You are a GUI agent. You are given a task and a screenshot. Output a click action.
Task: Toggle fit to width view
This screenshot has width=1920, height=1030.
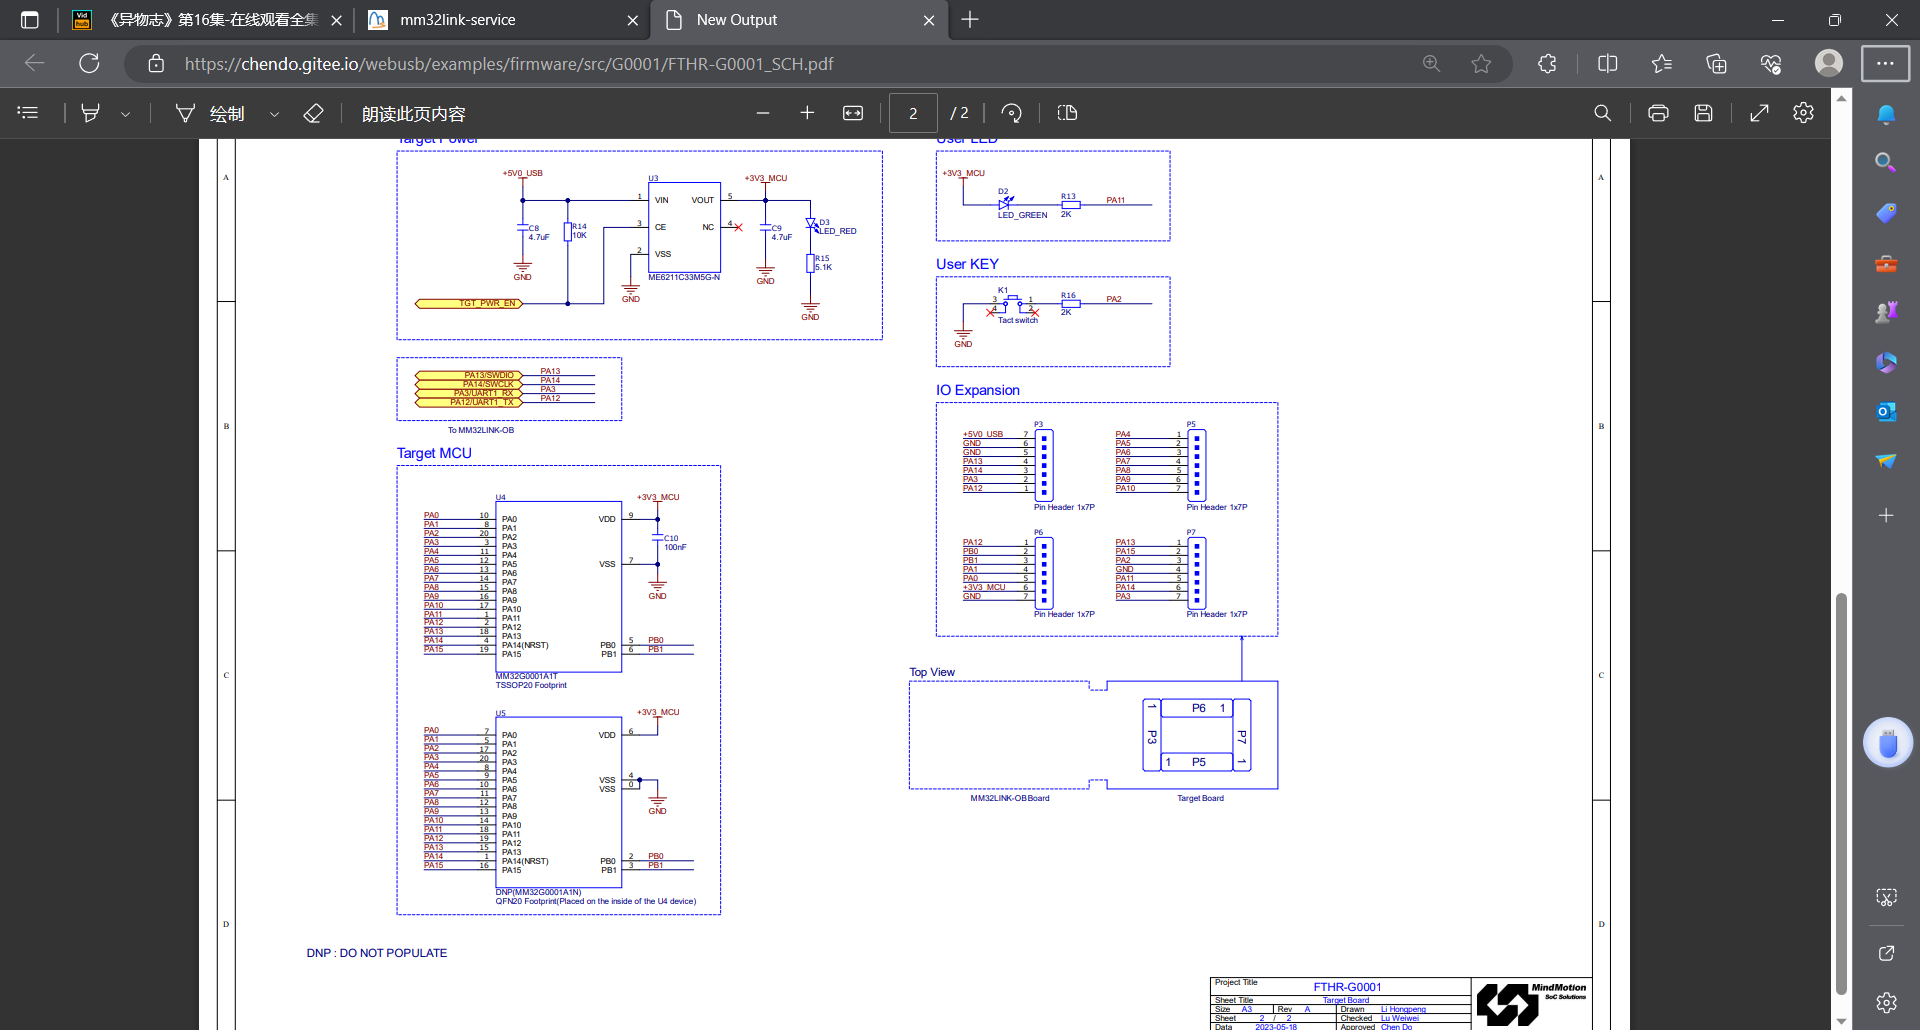click(853, 113)
